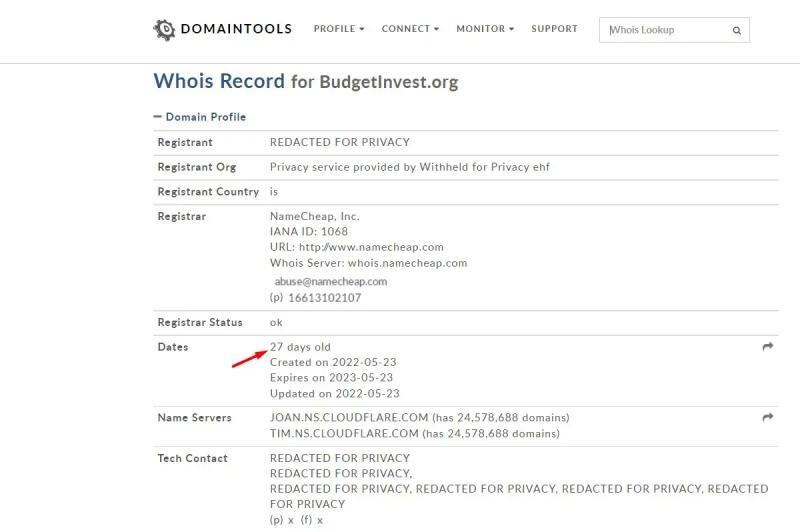This screenshot has width=800, height=532.
Task: Click the Dates row label
Action: pyautogui.click(x=173, y=347)
